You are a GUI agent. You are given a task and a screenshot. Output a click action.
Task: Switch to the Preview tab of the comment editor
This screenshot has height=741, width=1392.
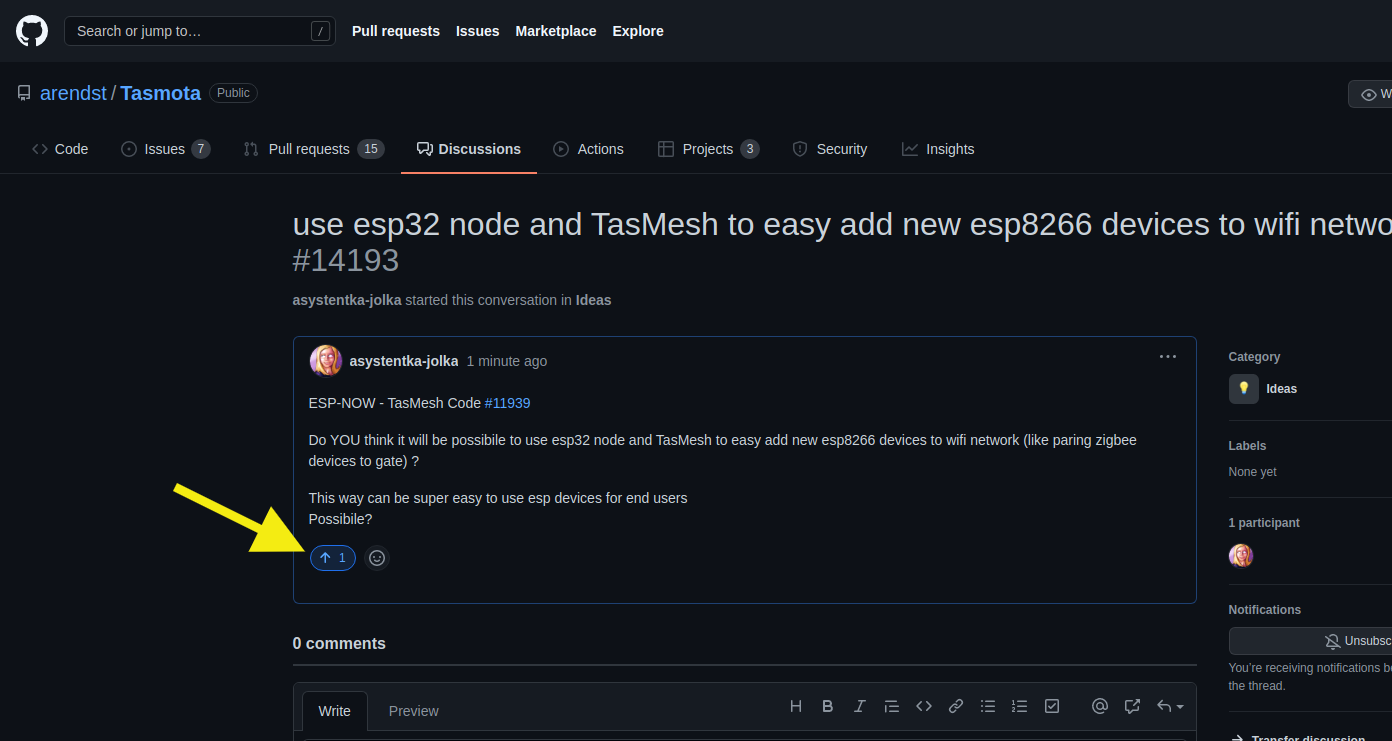pyautogui.click(x=414, y=711)
